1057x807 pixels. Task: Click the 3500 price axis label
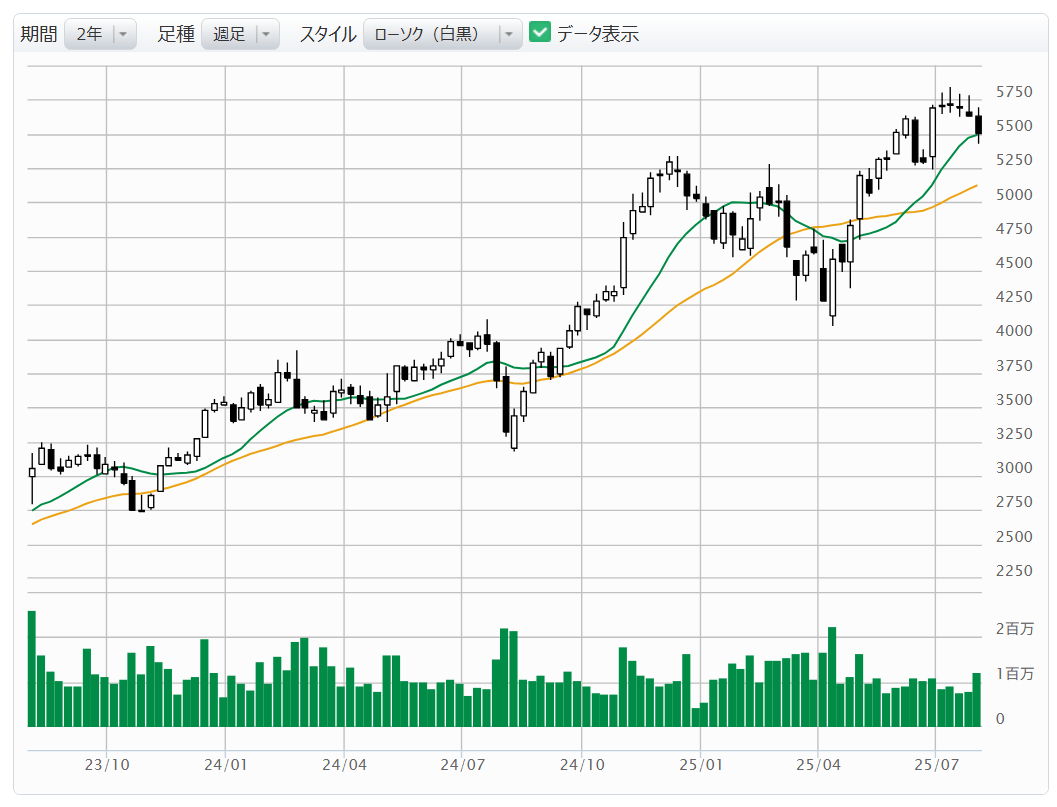(1014, 400)
